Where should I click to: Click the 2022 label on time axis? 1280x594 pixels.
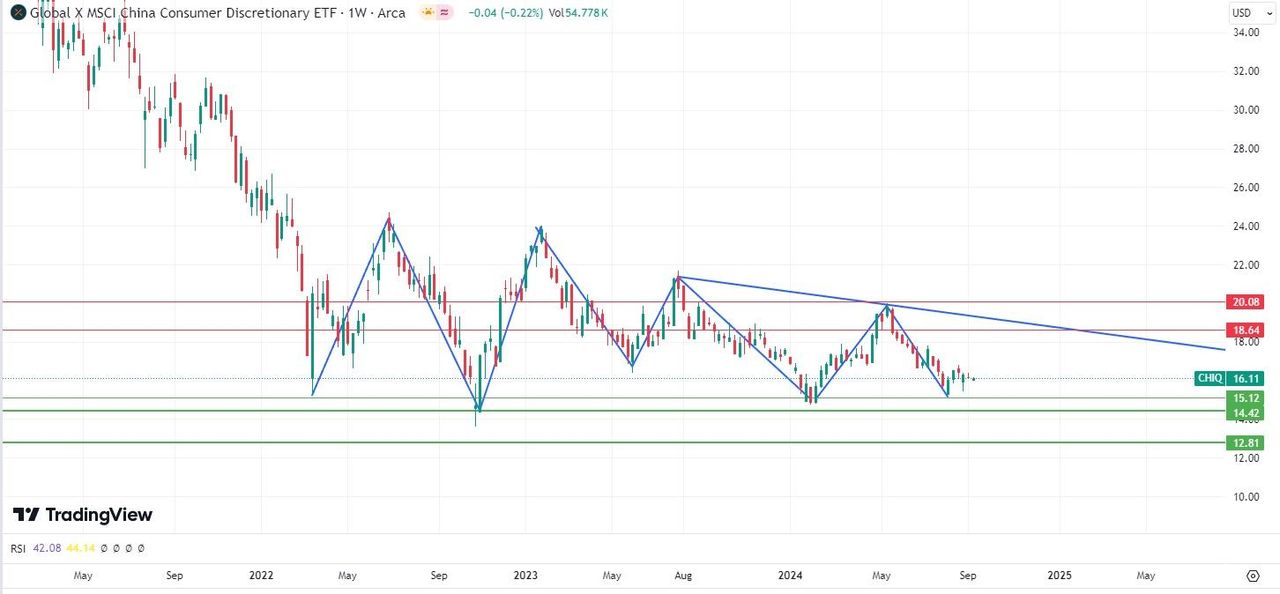(261, 576)
